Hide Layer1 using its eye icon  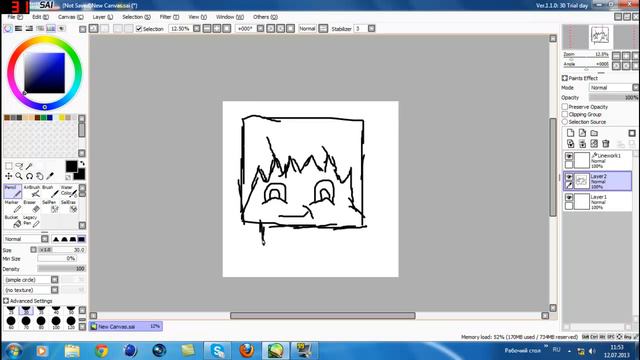coord(569,197)
